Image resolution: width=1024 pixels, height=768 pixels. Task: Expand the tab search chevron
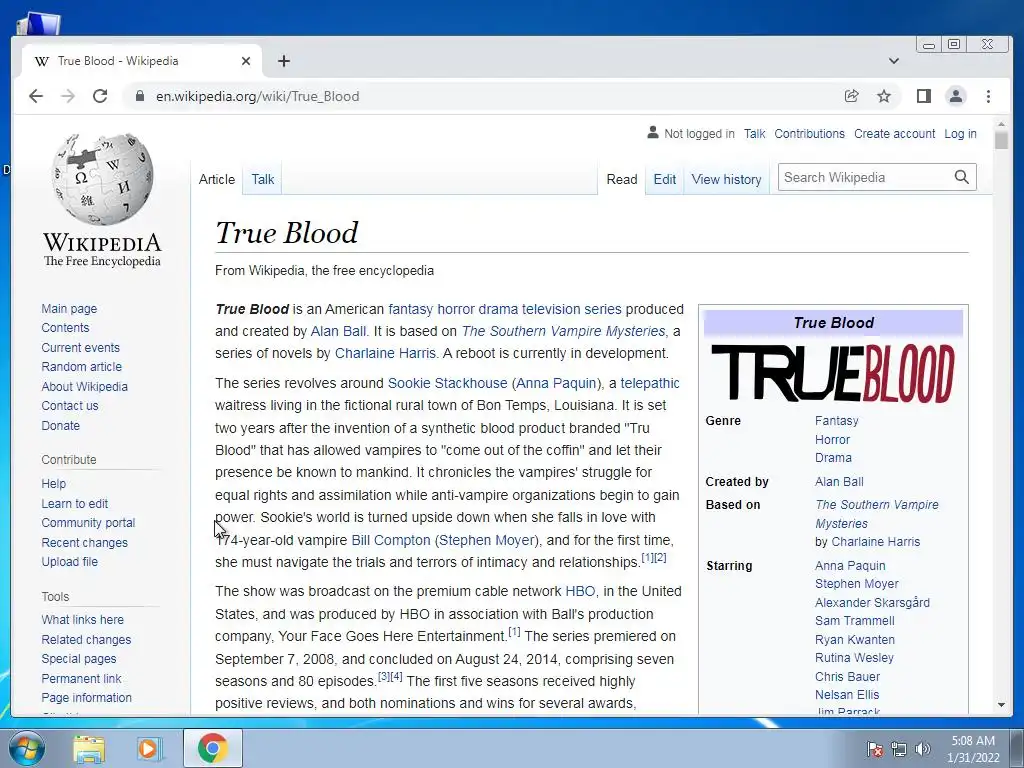coord(894,61)
